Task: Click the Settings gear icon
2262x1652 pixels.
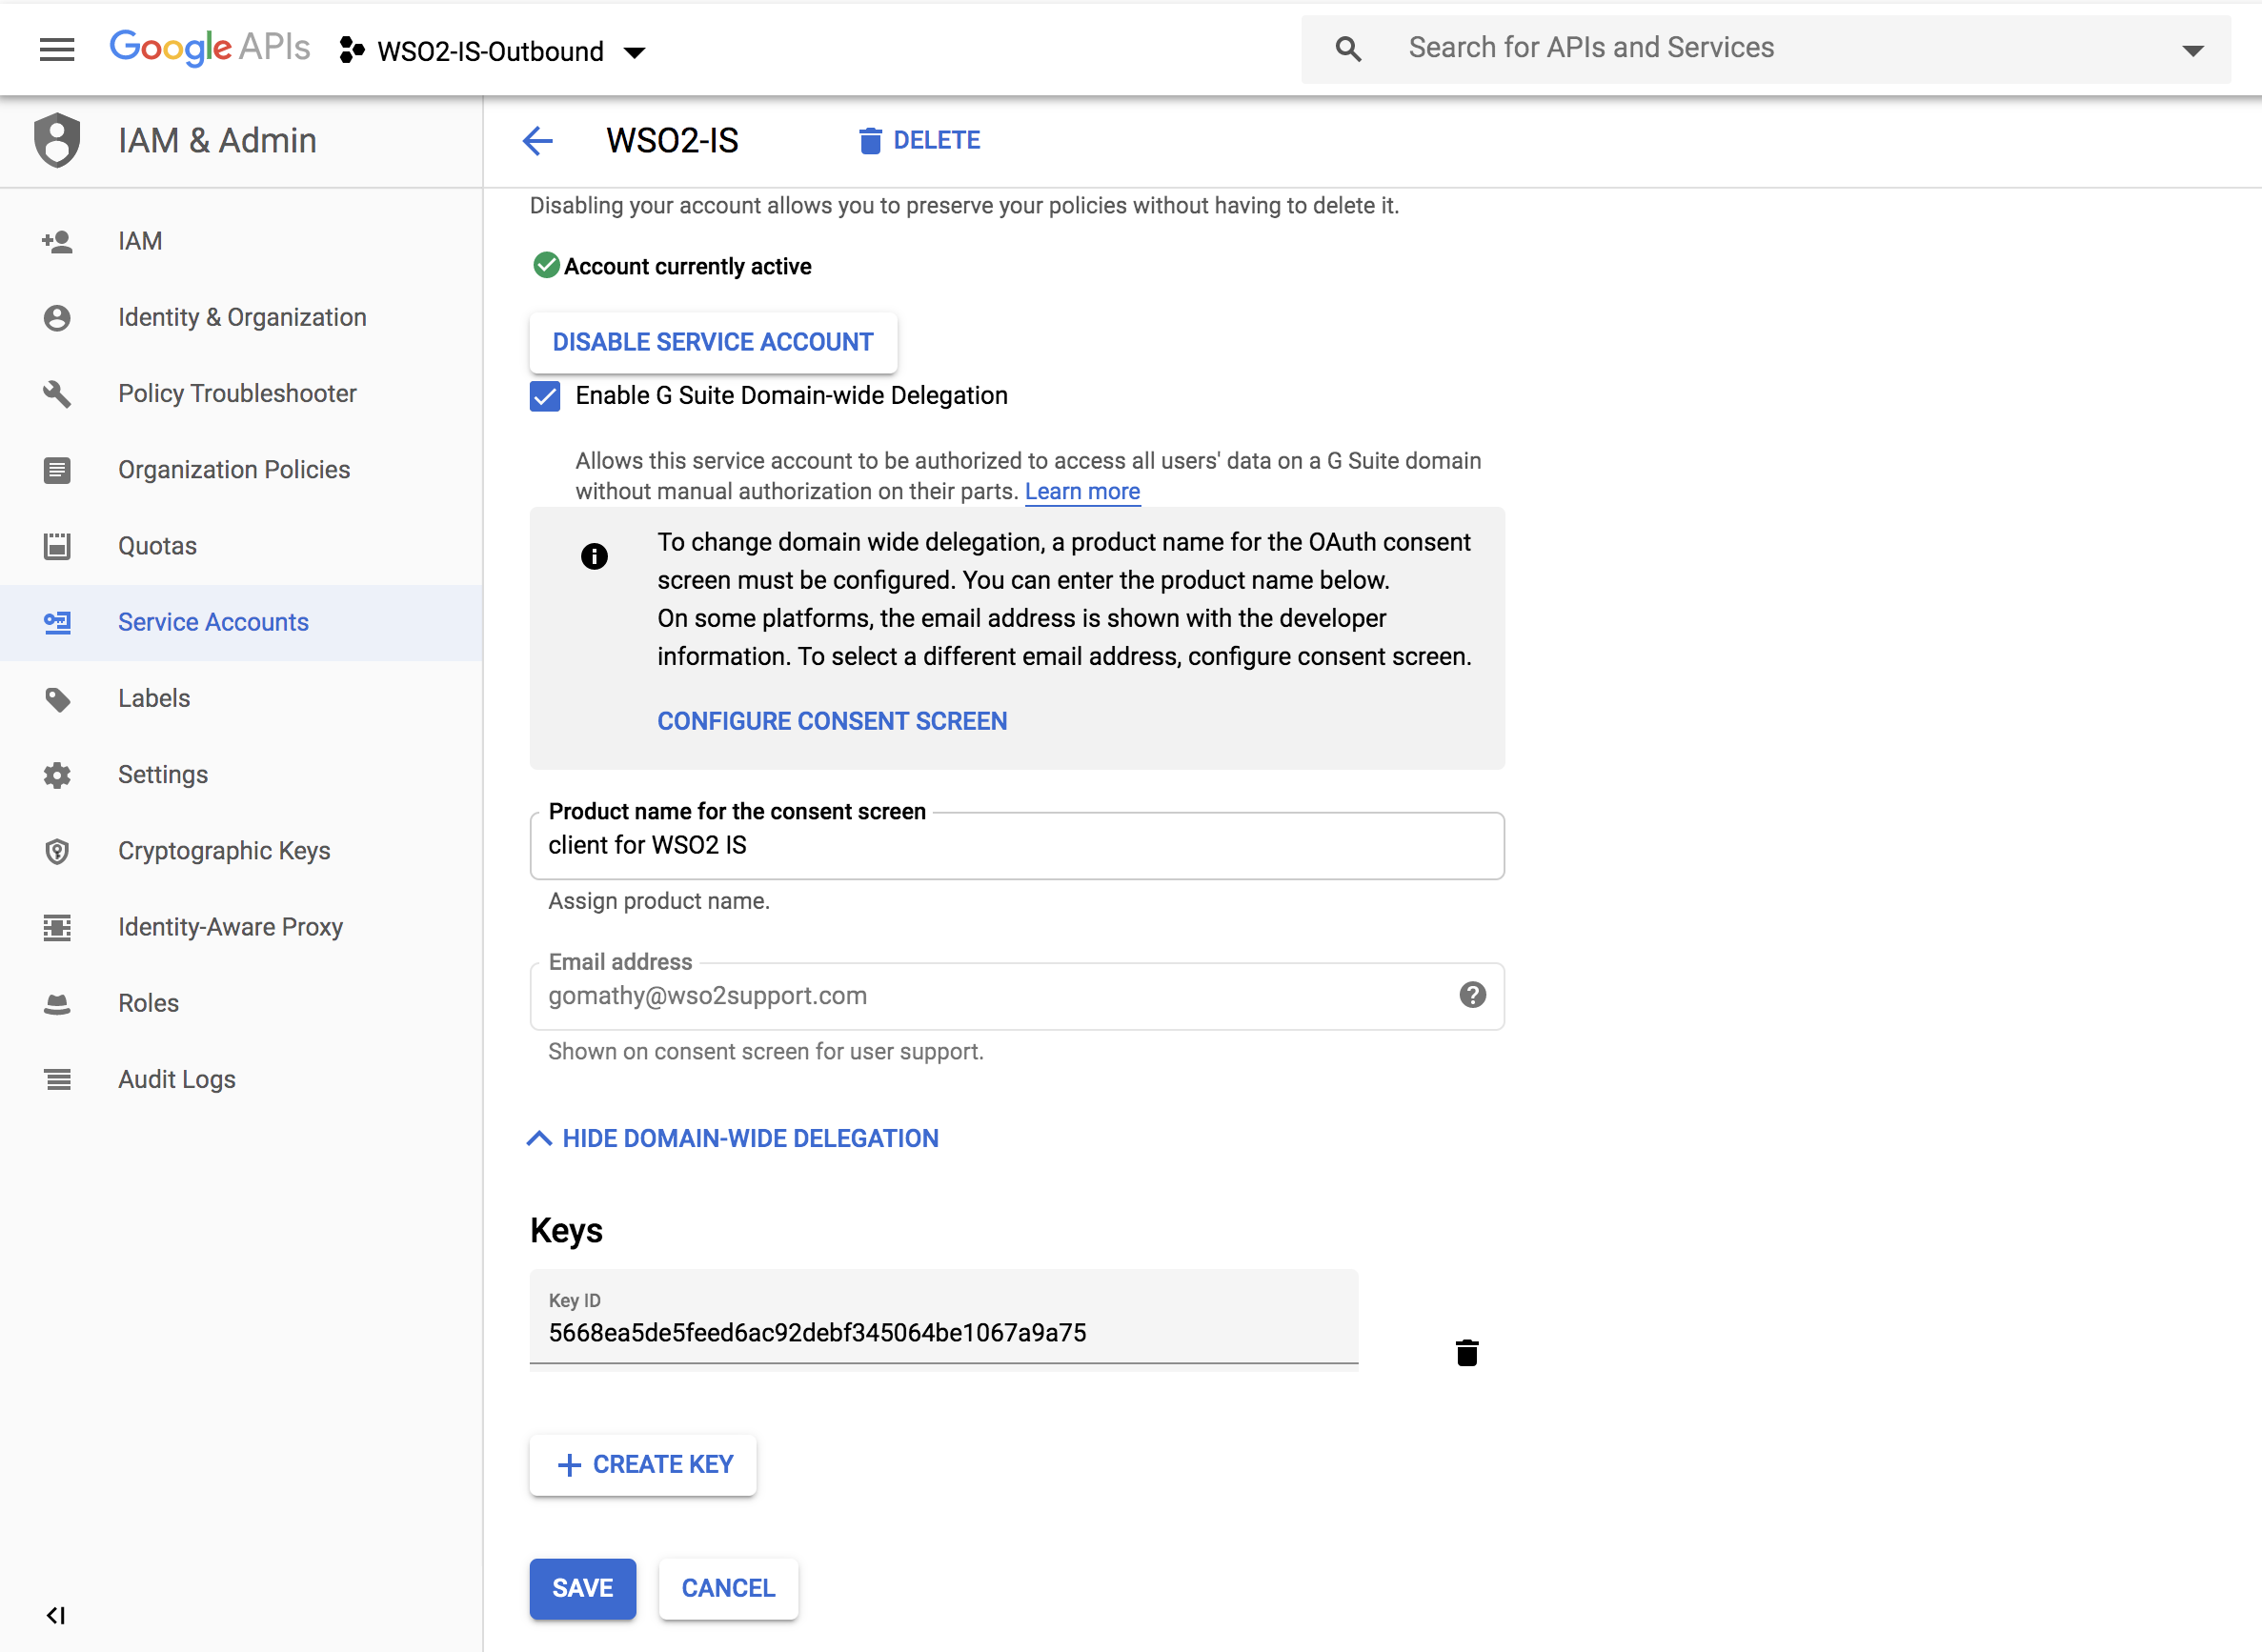Action: (x=57, y=774)
